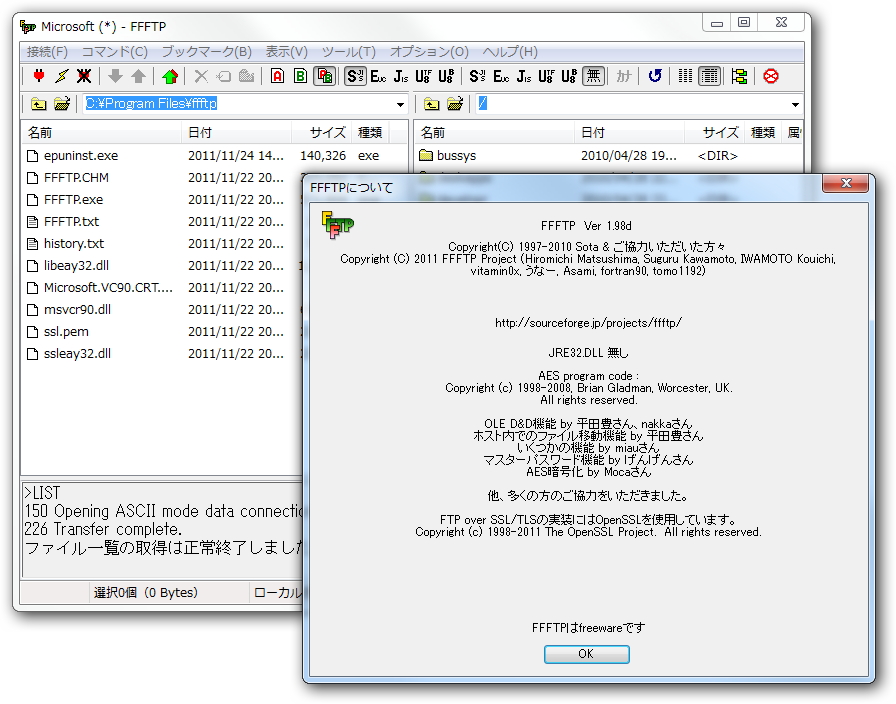Screen dimensions: 896x704
Task: Start mirror upload with the green arrow icon
Action: click(168, 76)
